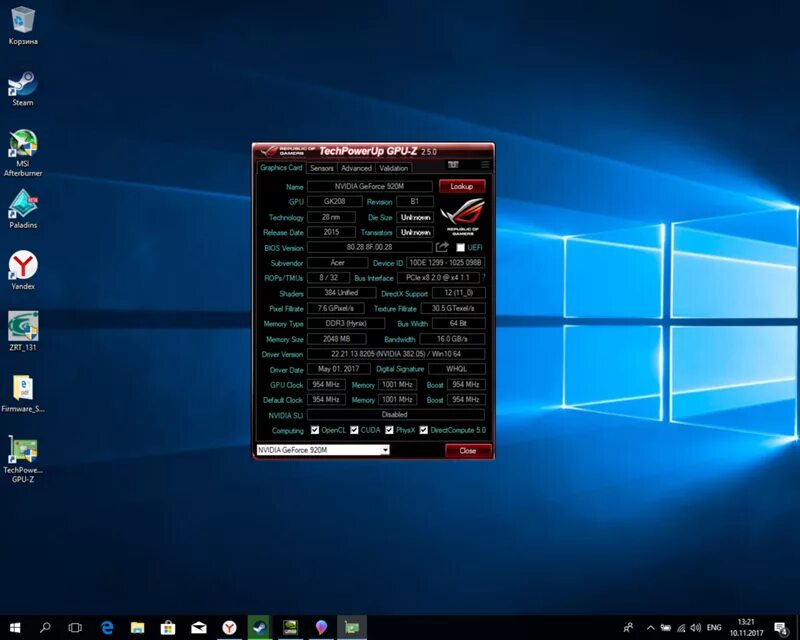Click the battery icon in system tray

click(x=666, y=628)
